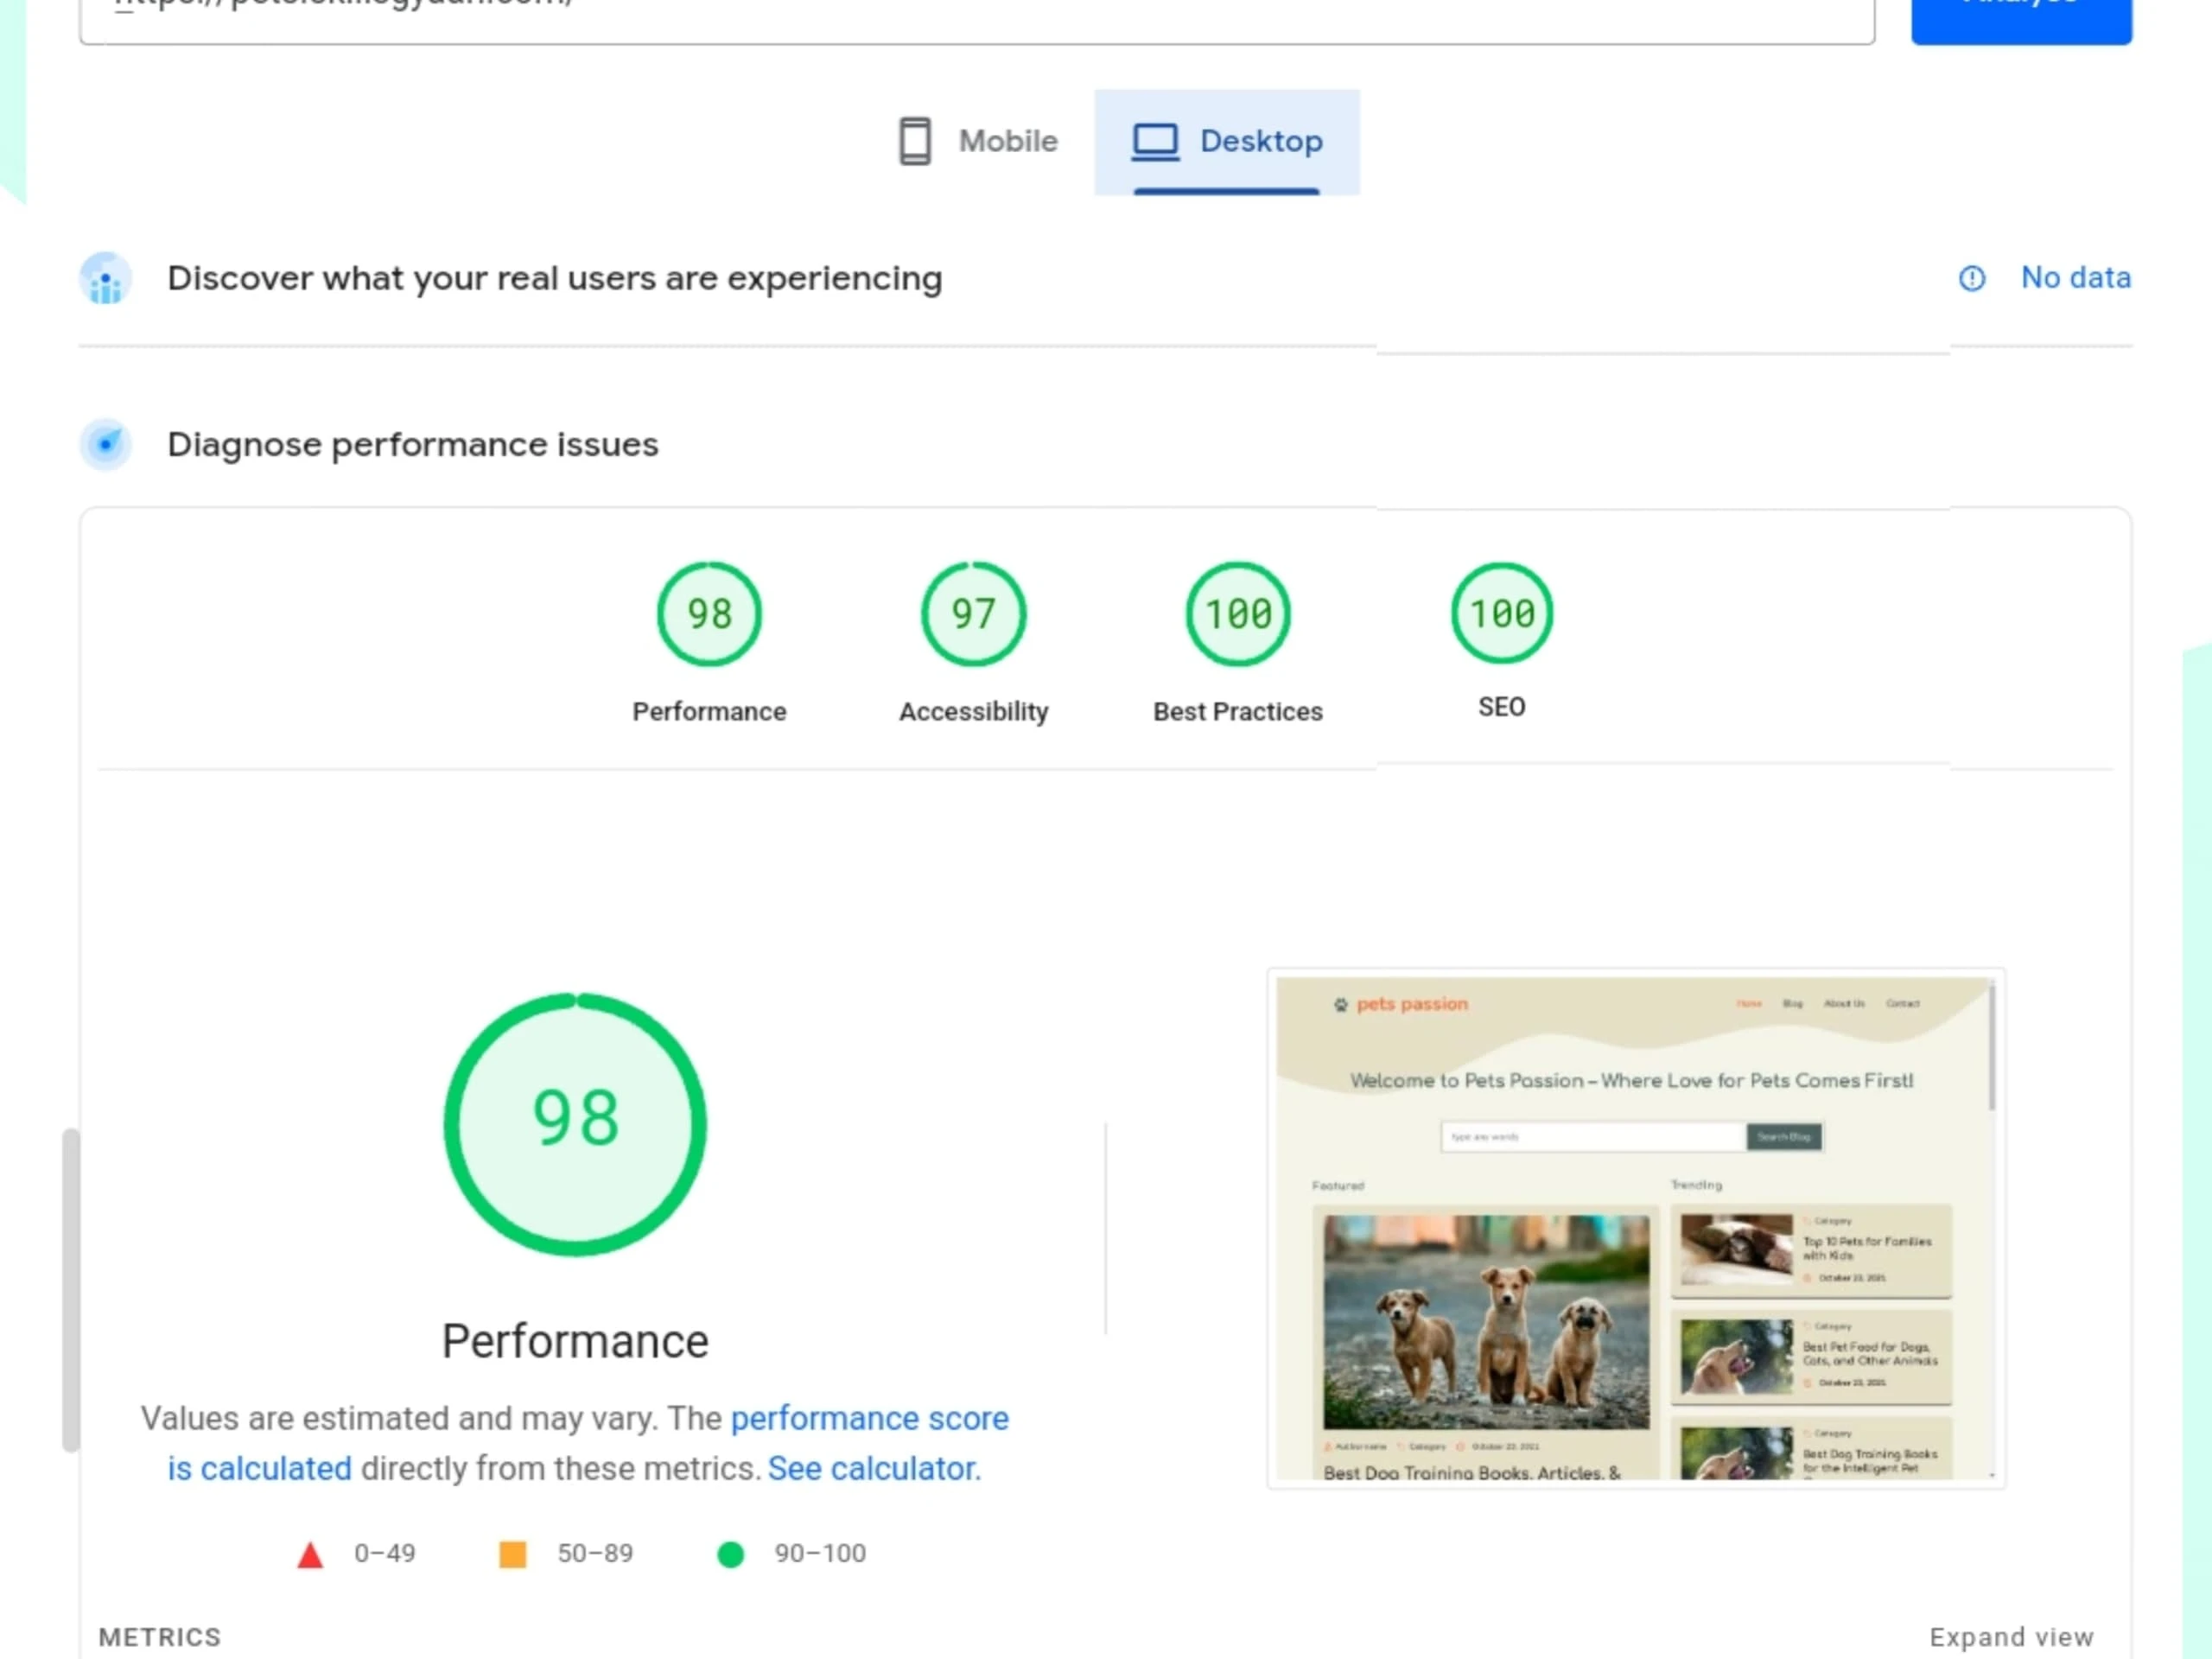Select the 98 Performance score circle
2212x1659 pixels.
point(709,614)
